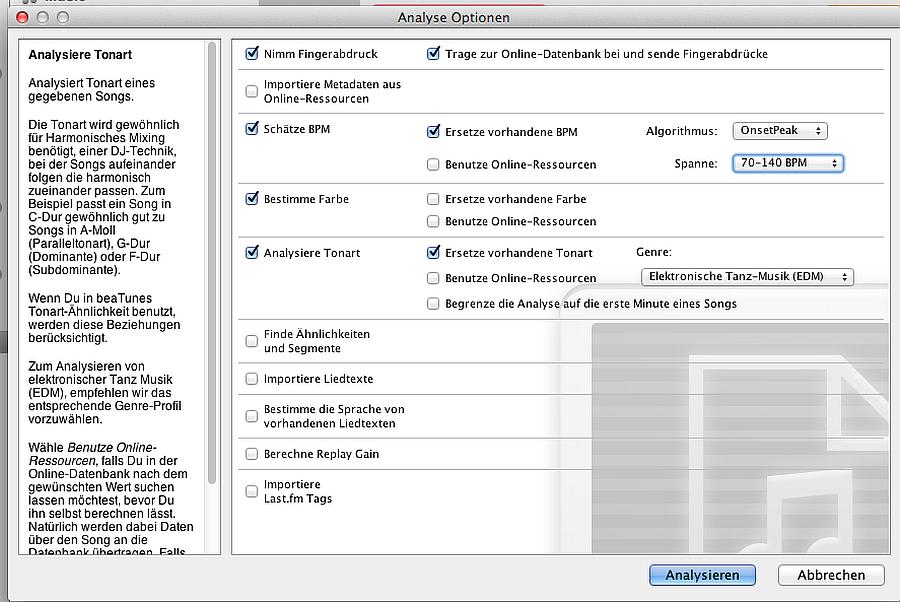Image resolution: width=900 pixels, height=602 pixels.
Task: Uncheck the Bestimme Farbe option
Action: 252,199
